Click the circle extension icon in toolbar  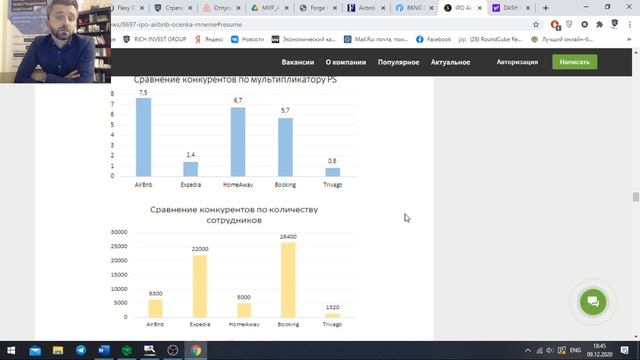[584, 24]
